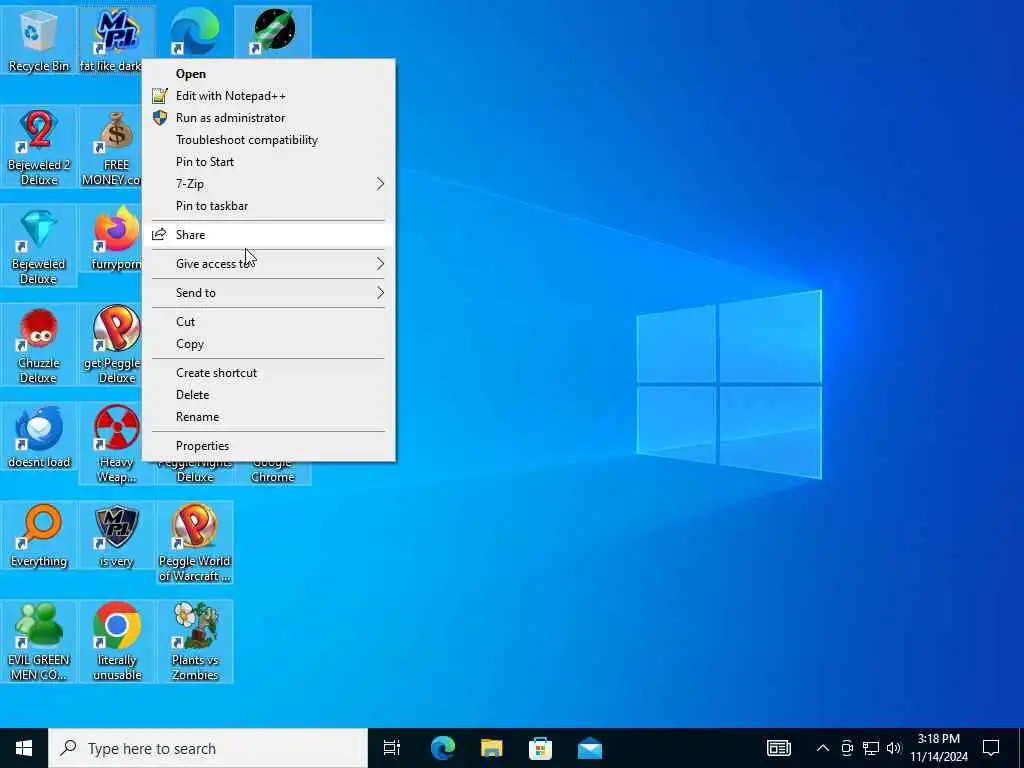The width and height of the screenshot is (1024, 768).
Task: Open the News and interests tray icon
Action: [778, 748]
